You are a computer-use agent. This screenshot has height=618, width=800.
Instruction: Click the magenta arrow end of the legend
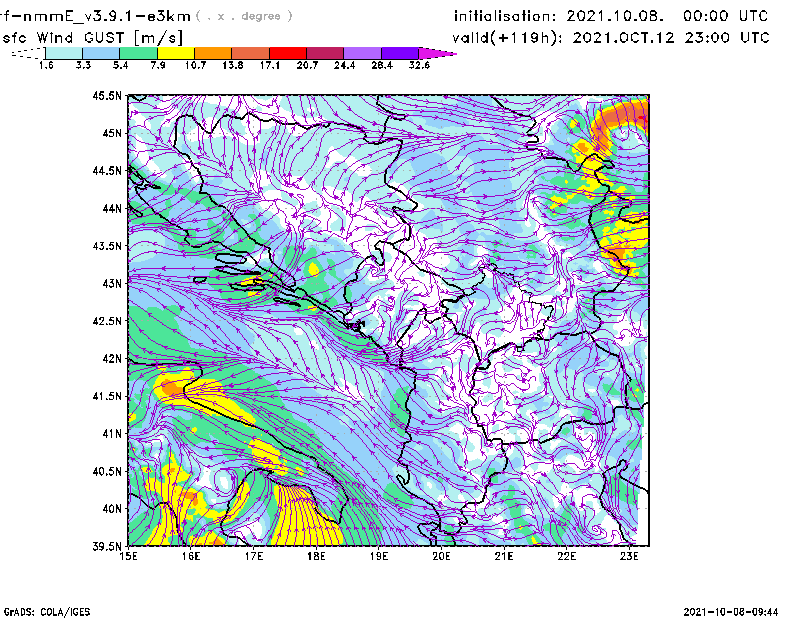coord(437,53)
